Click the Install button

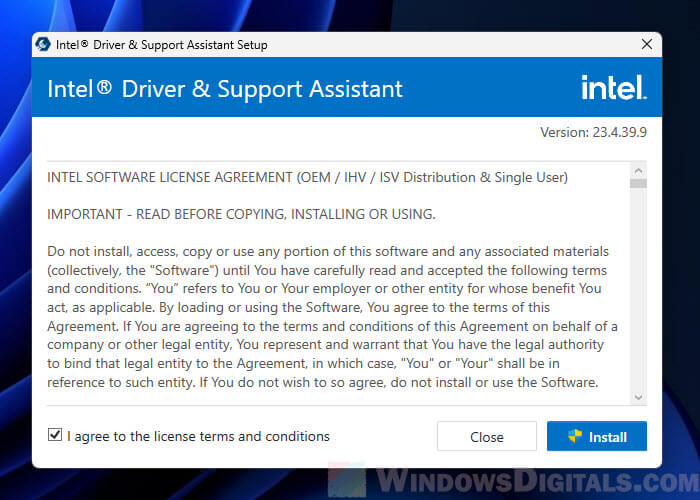[x=596, y=436]
